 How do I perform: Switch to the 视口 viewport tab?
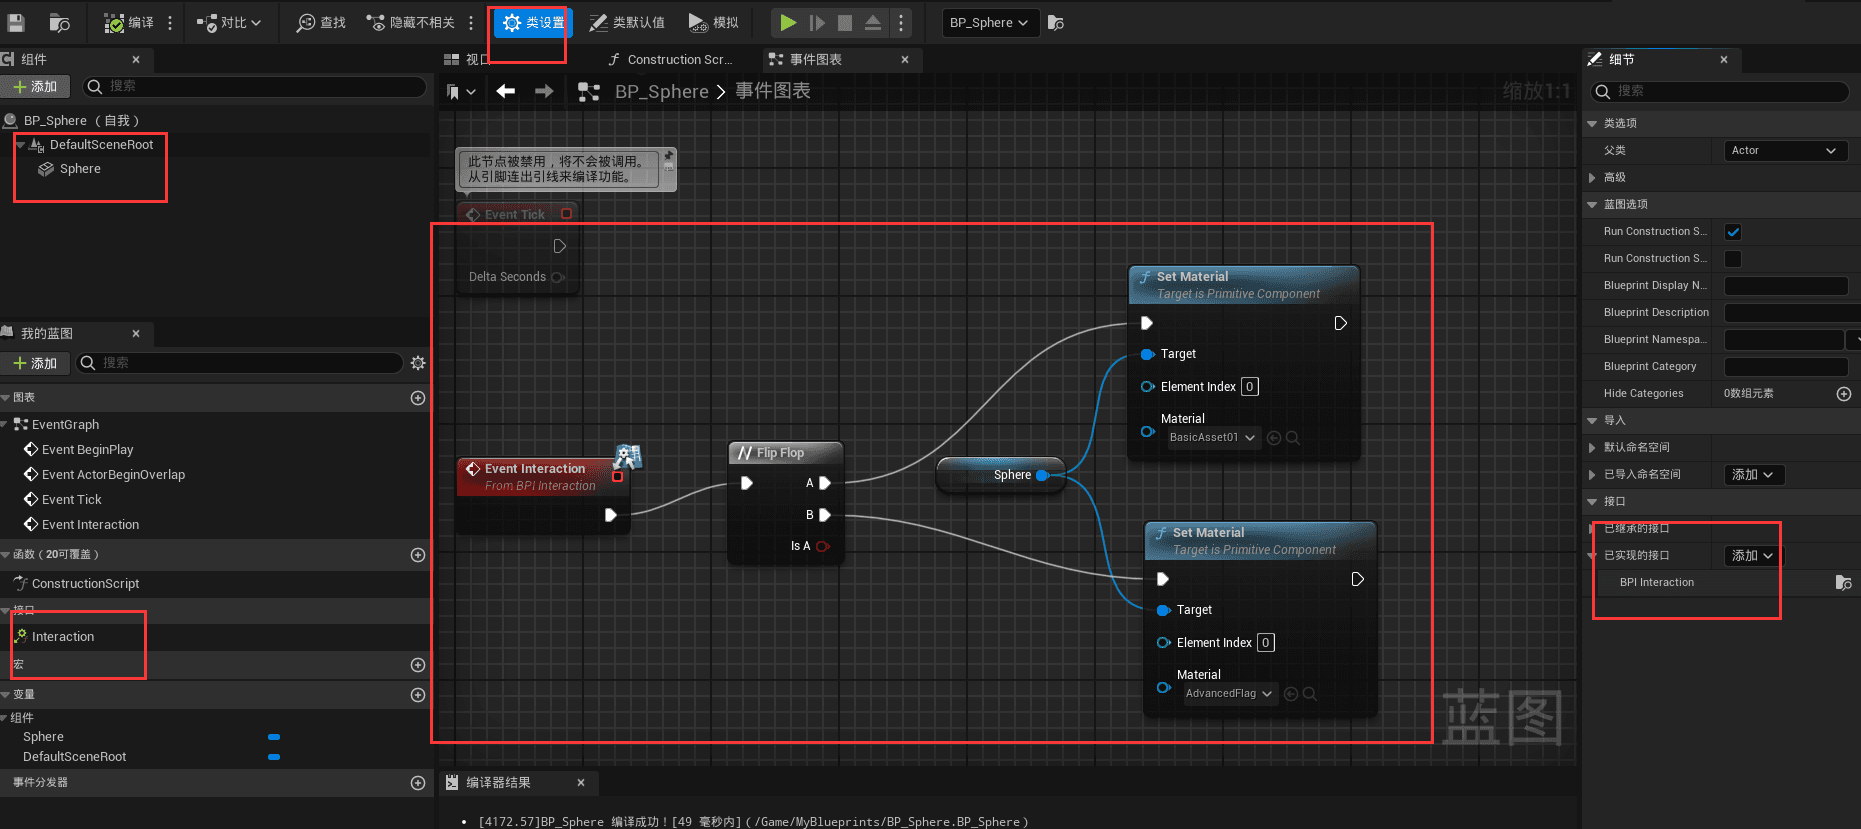pyautogui.click(x=467, y=60)
